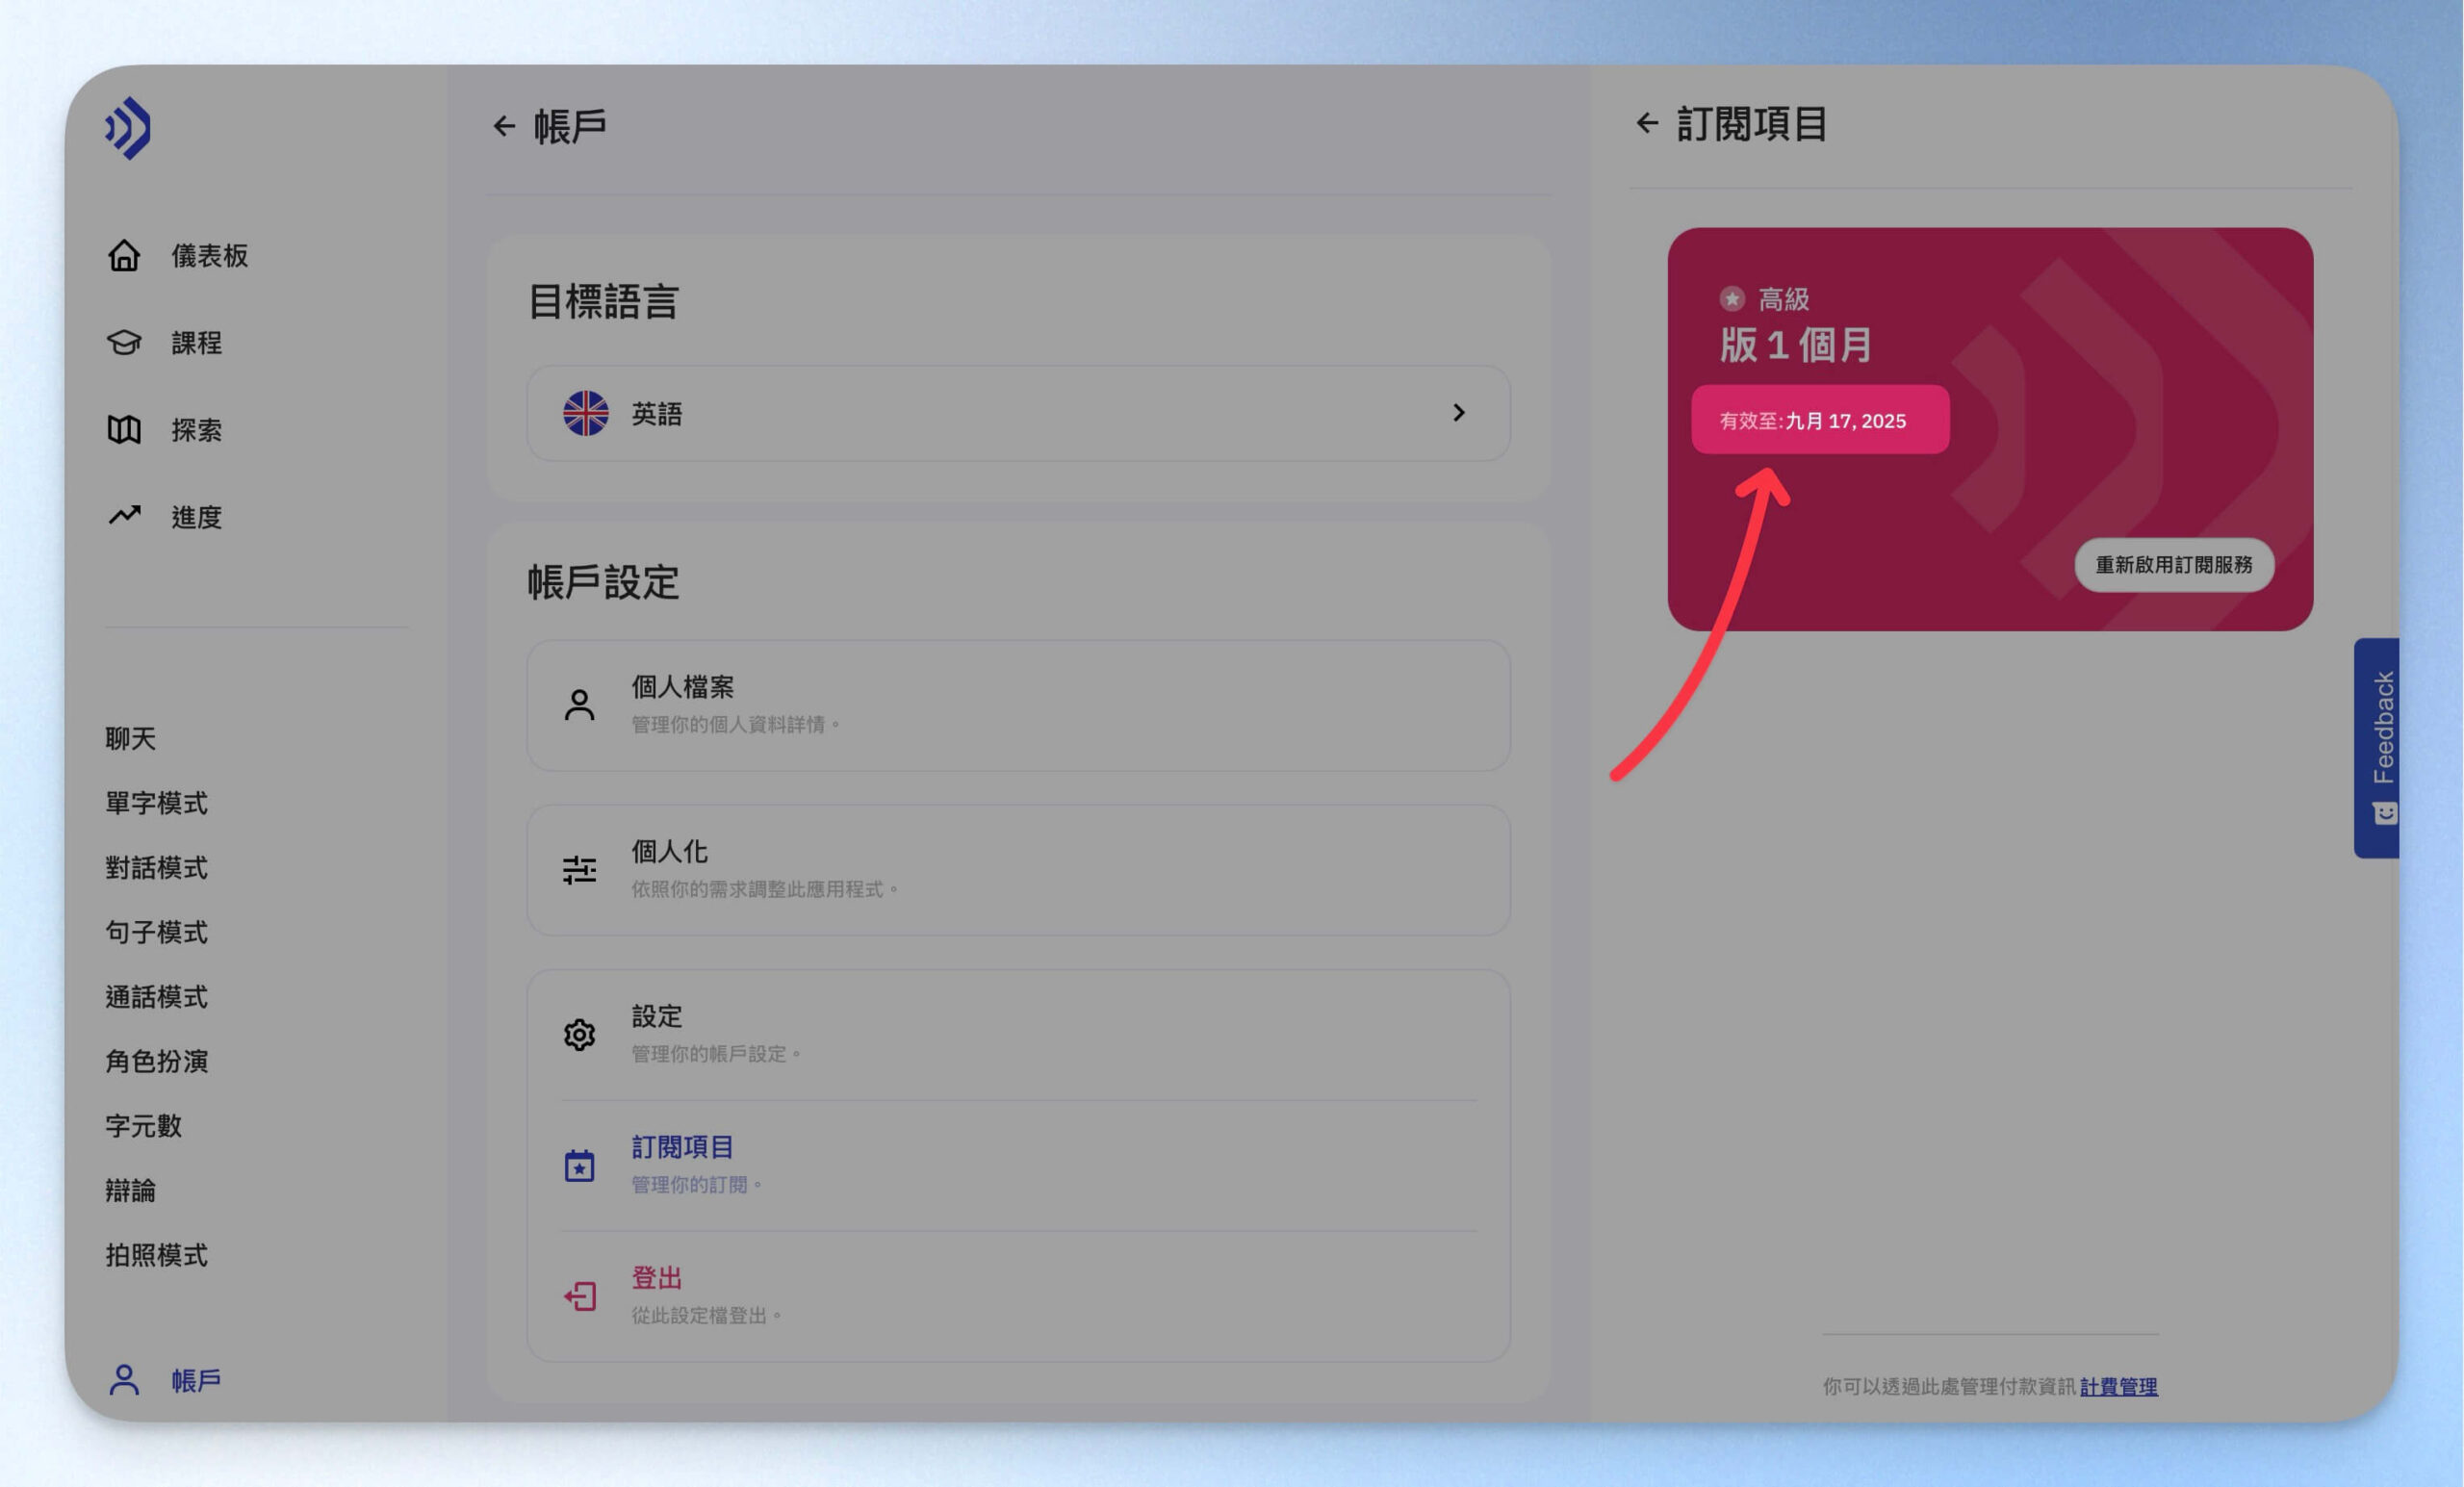Open 角色扮演 mode

coord(156,1061)
